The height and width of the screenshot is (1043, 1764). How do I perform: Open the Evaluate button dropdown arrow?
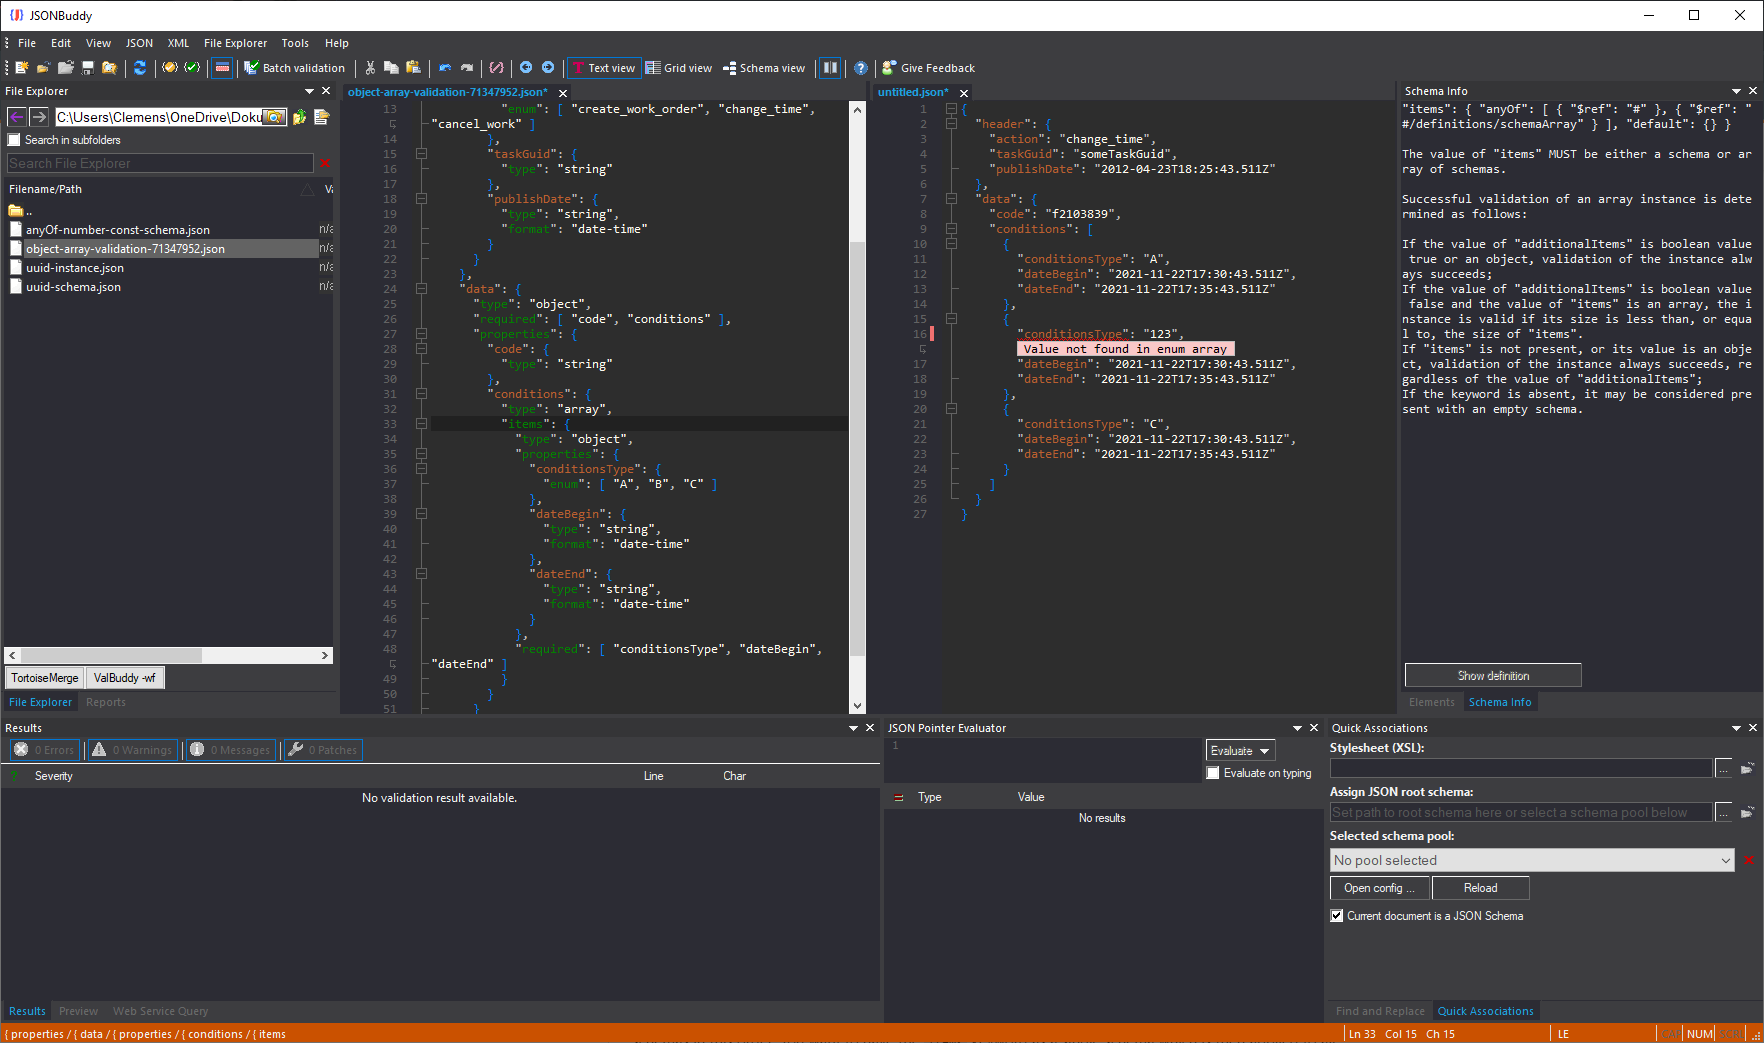click(1265, 751)
